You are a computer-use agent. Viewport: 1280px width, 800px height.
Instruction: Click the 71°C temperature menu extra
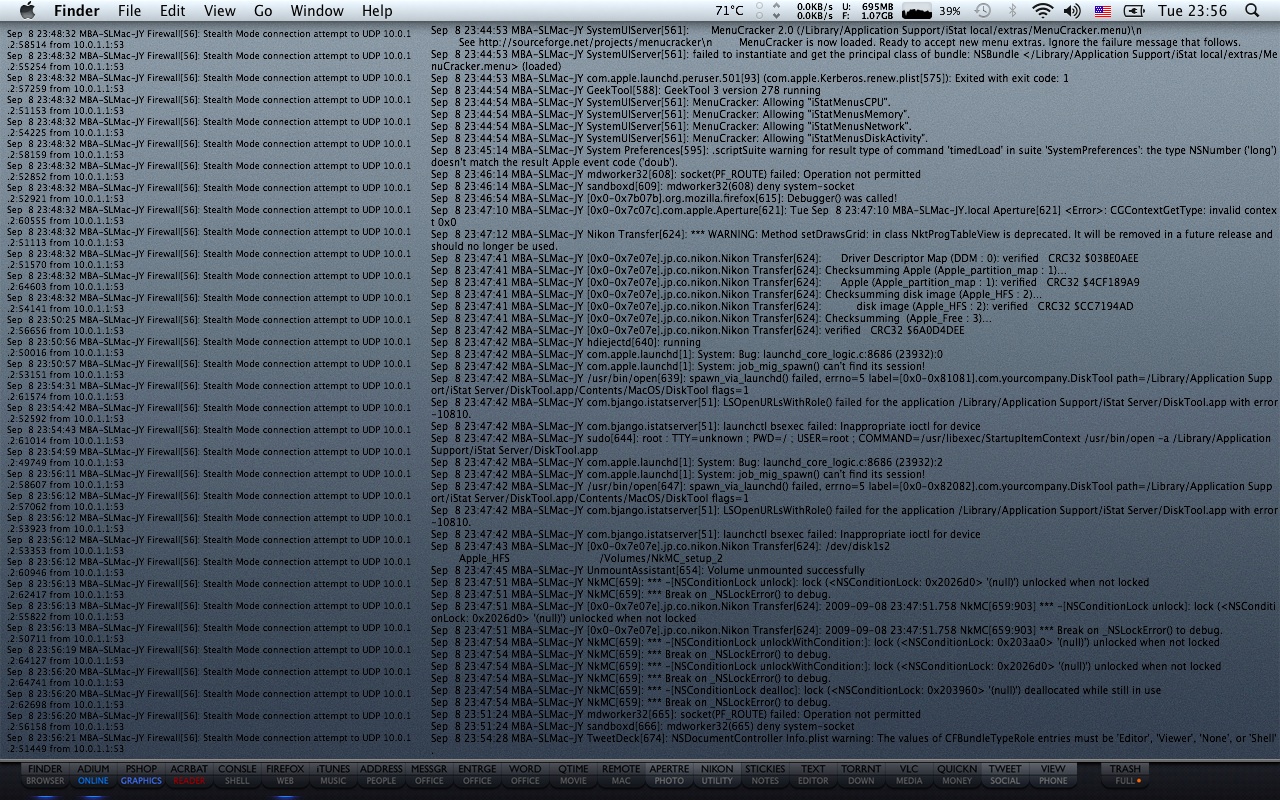(729, 11)
